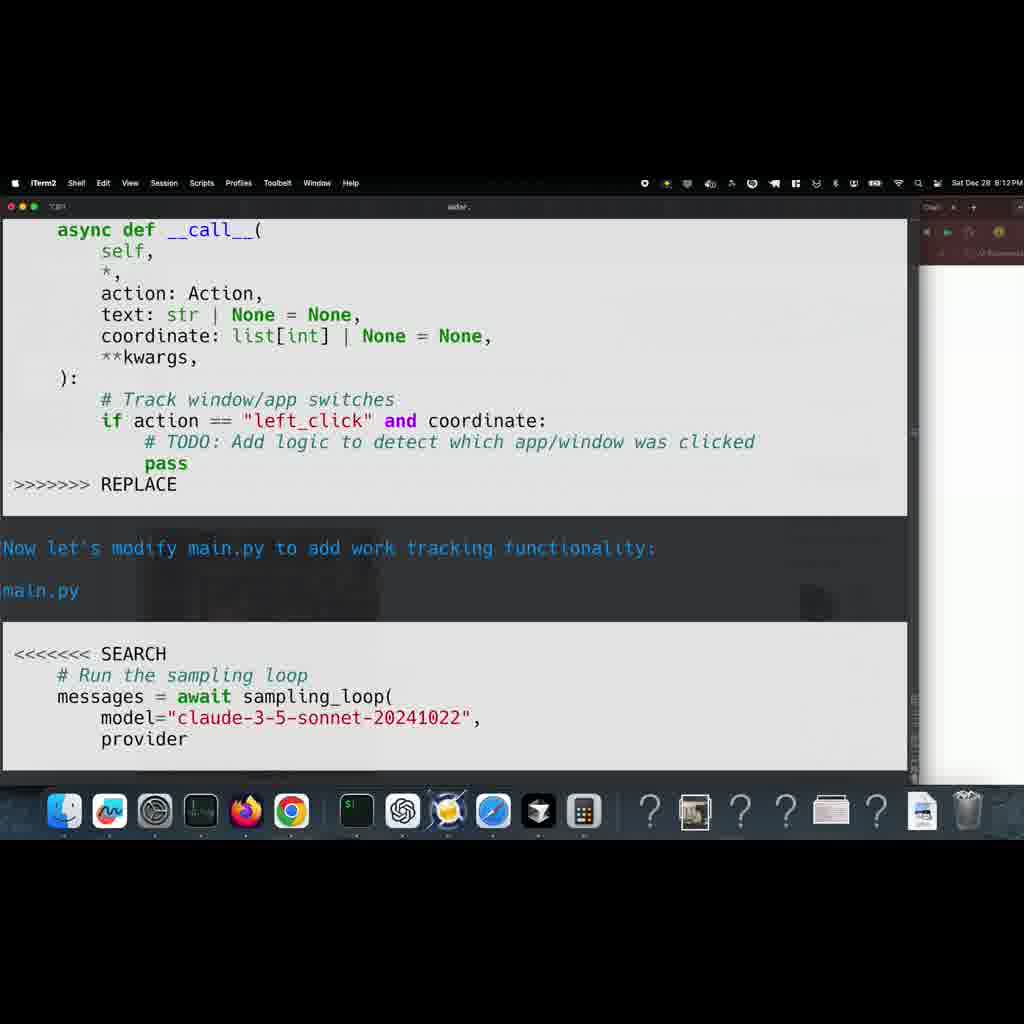
Task: Click the yellow minimize window button
Action: click(23, 206)
